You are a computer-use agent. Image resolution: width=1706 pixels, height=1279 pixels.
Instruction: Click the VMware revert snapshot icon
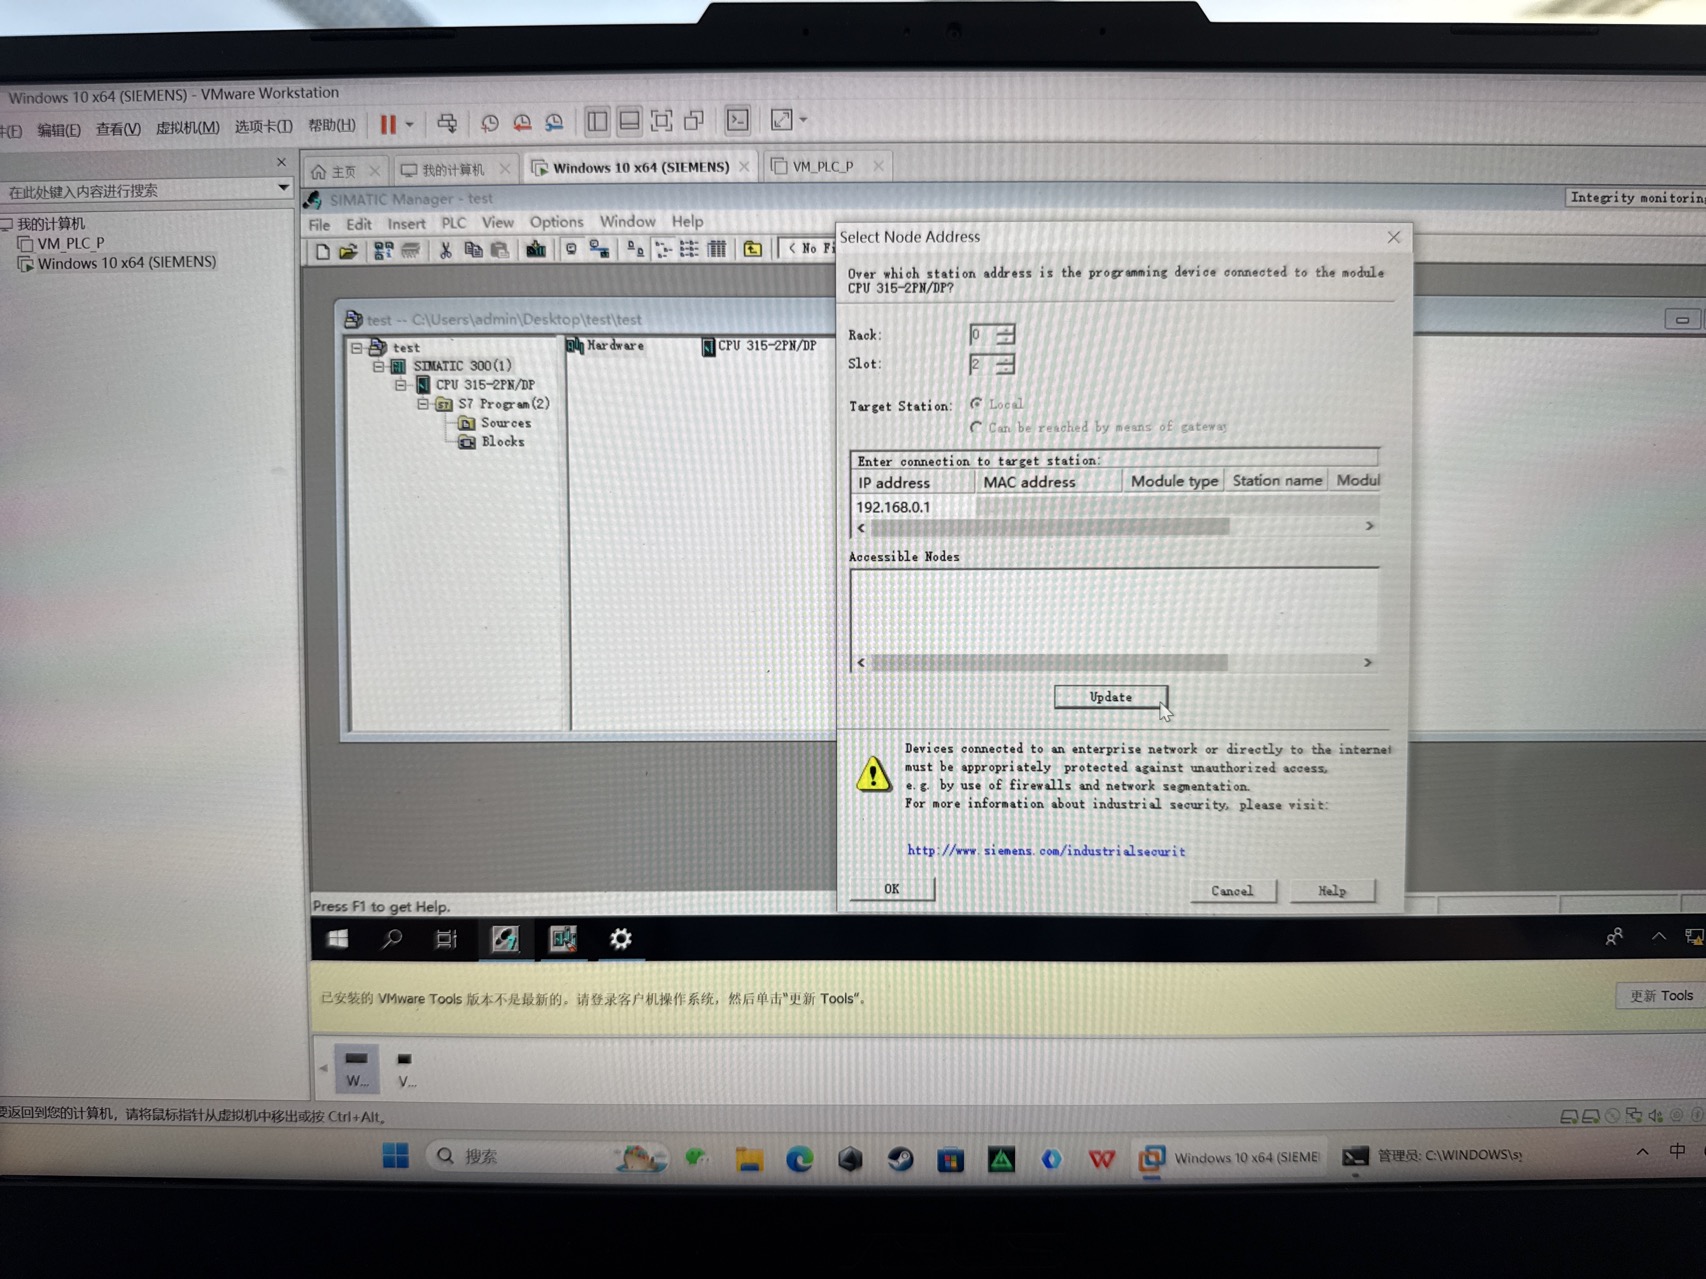522,123
